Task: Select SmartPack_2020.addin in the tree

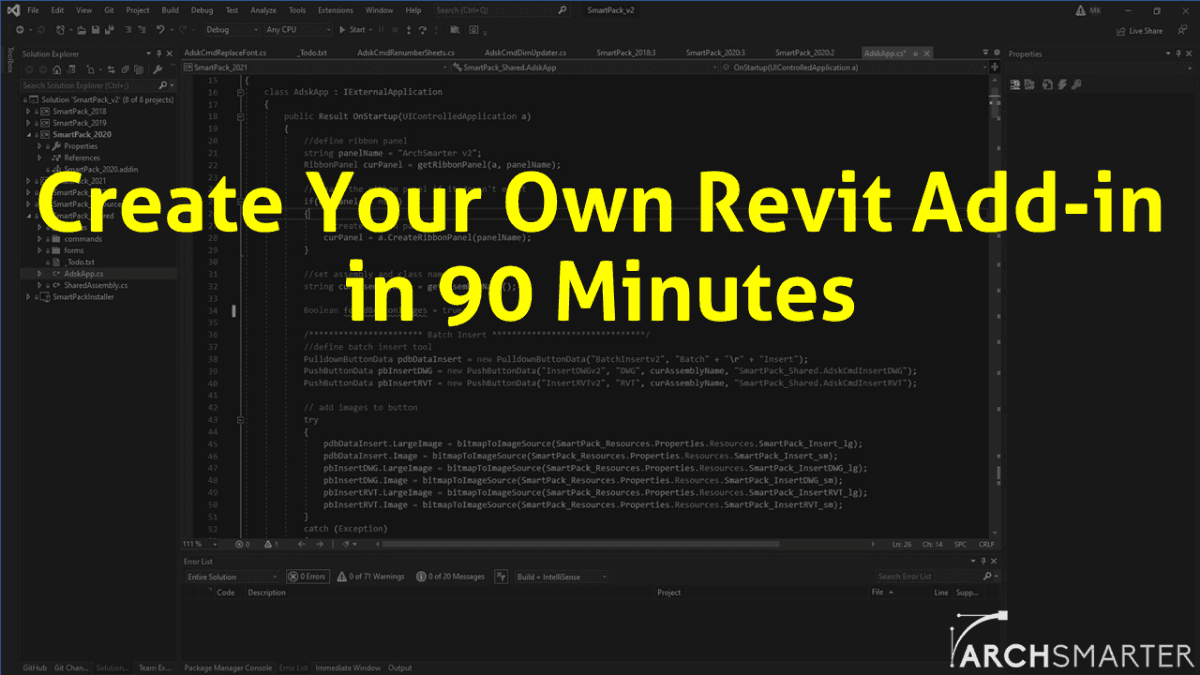Action: pyautogui.click(x=101, y=169)
